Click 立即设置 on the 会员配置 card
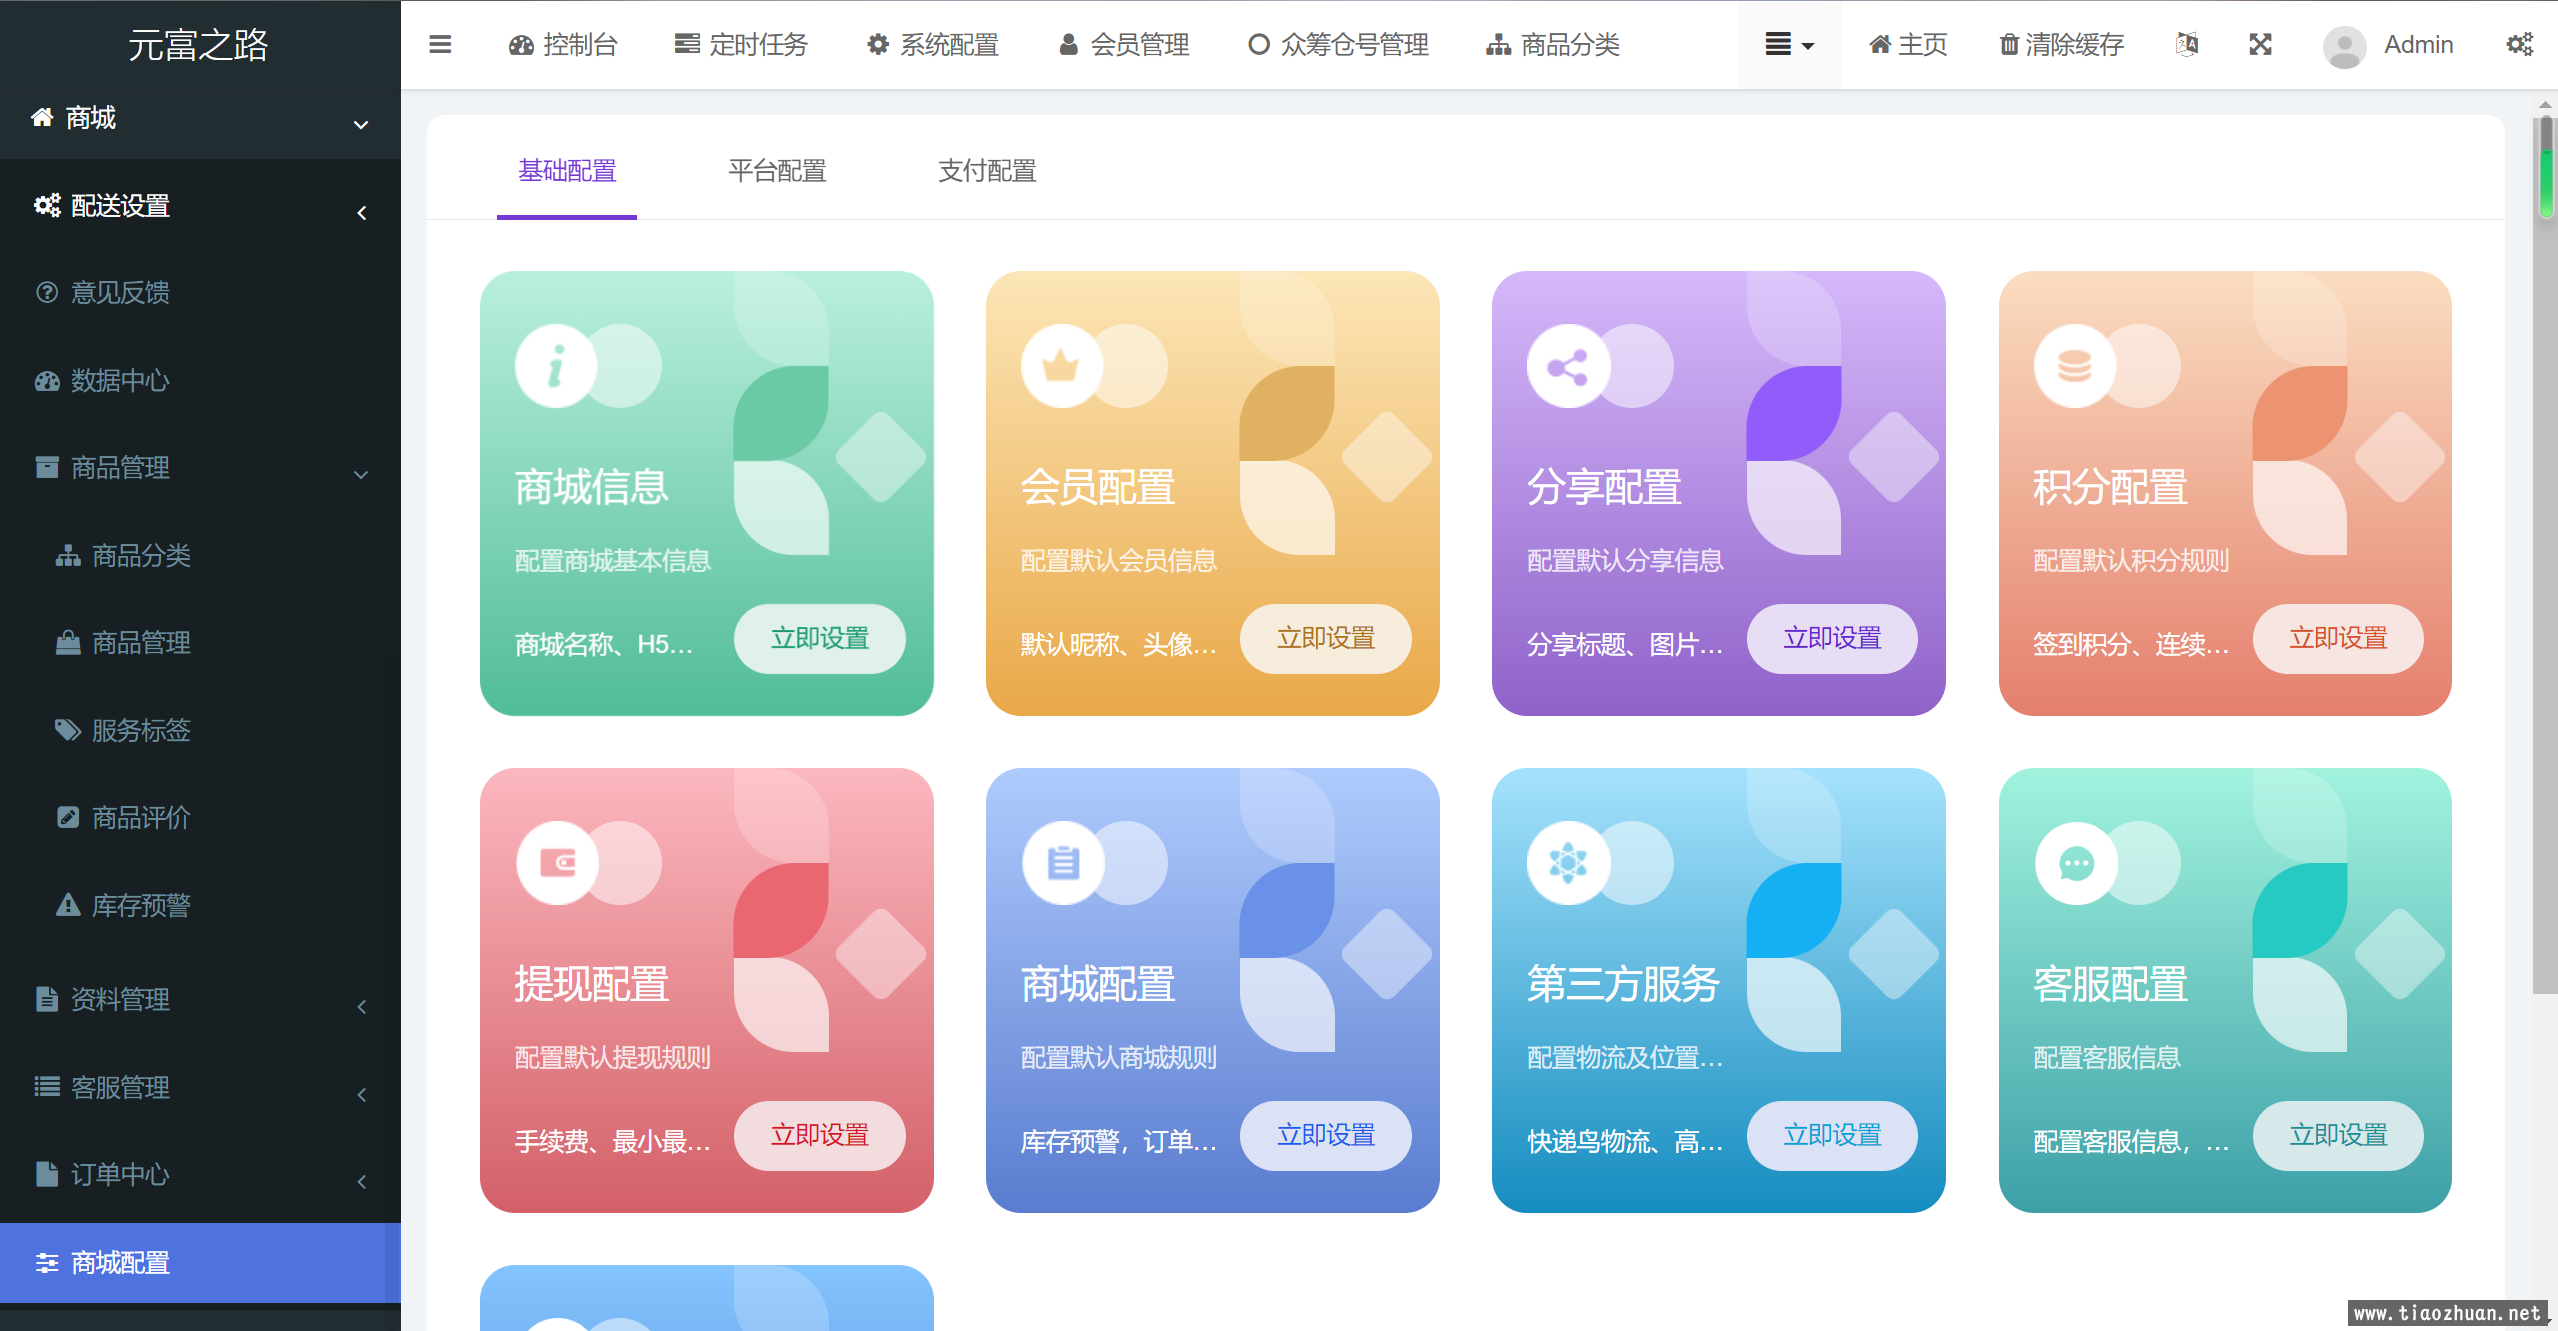Screen dimensions: 2558x1331 (1326, 638)
